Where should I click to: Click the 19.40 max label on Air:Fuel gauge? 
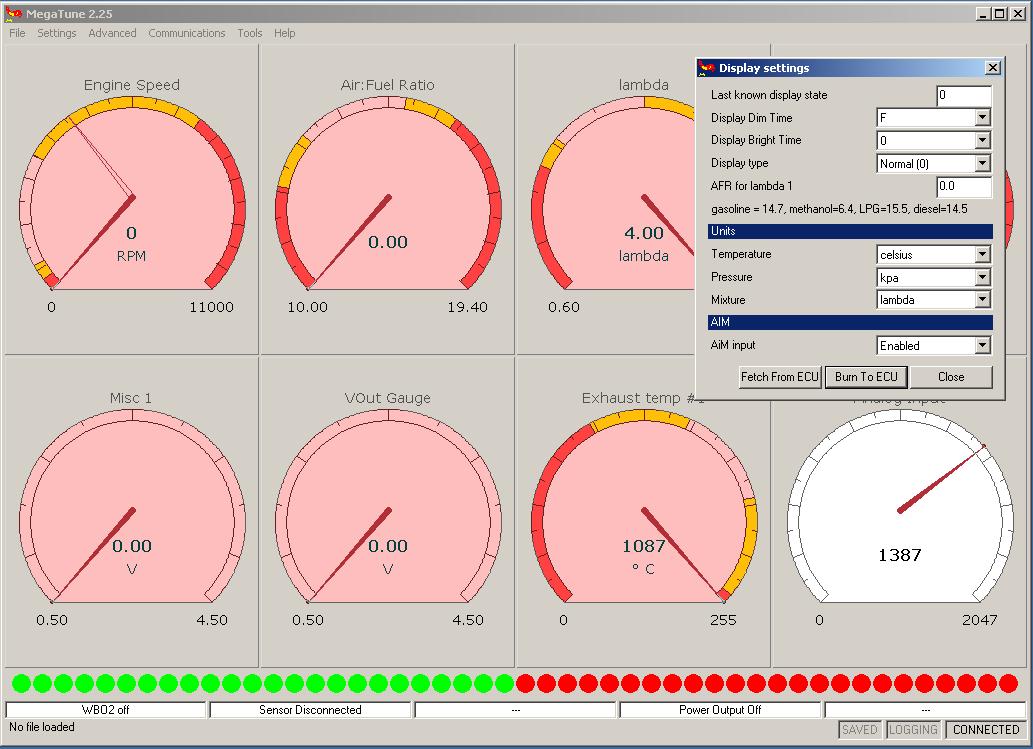click(x=467, y=307)
